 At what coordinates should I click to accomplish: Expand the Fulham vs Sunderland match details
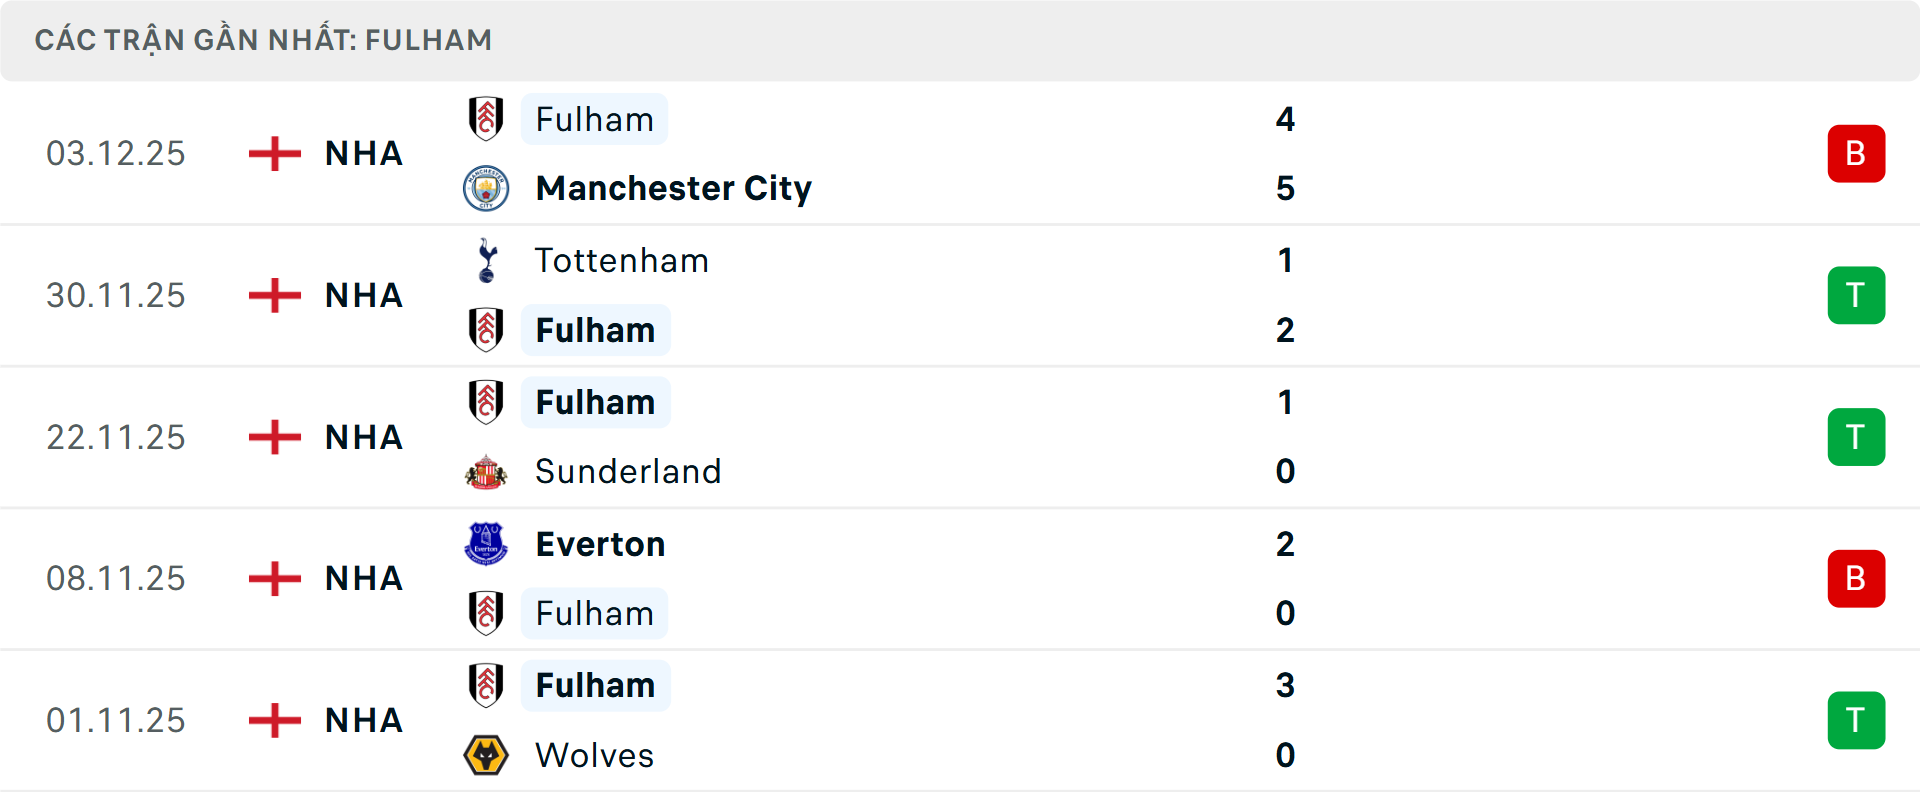(x=960, y=437)
